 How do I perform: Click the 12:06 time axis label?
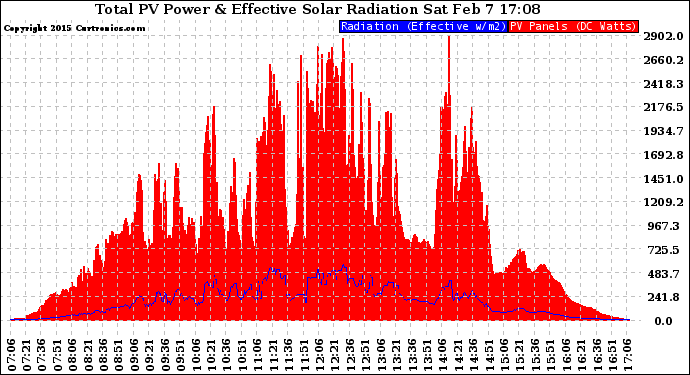tap(319, 354)
